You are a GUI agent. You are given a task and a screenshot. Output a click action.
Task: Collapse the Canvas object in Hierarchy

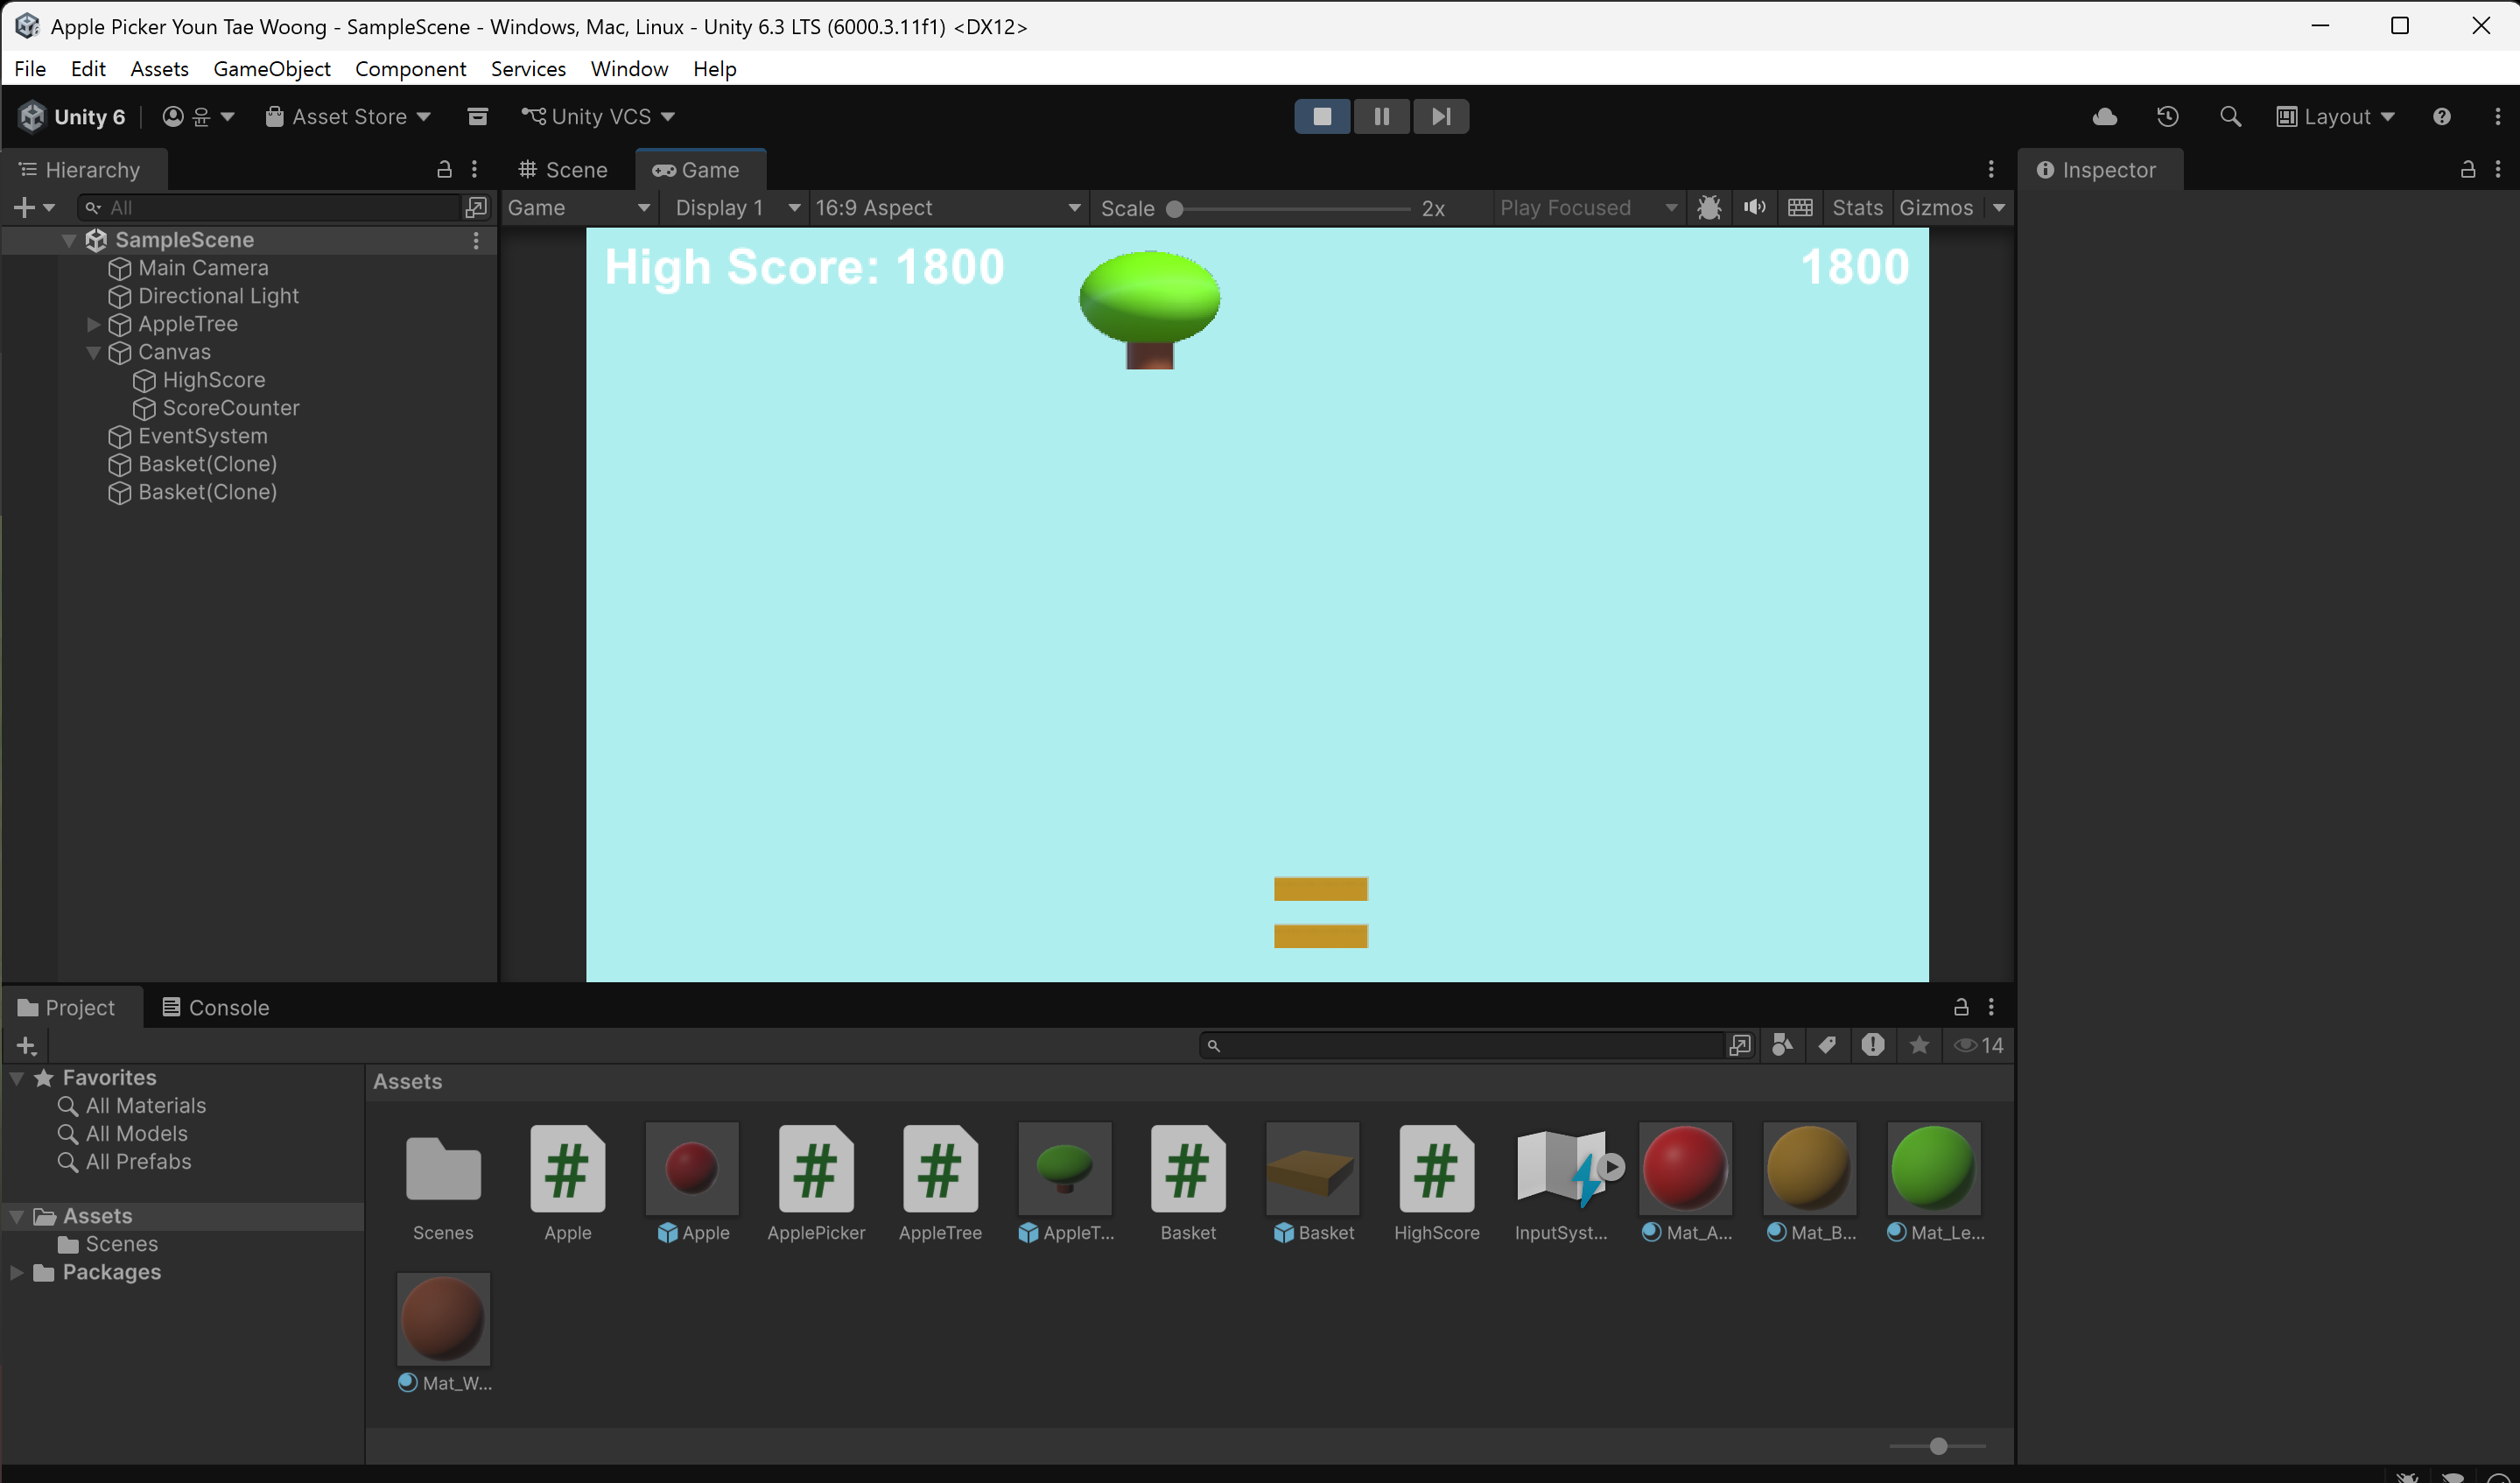(x=93, y=352)
